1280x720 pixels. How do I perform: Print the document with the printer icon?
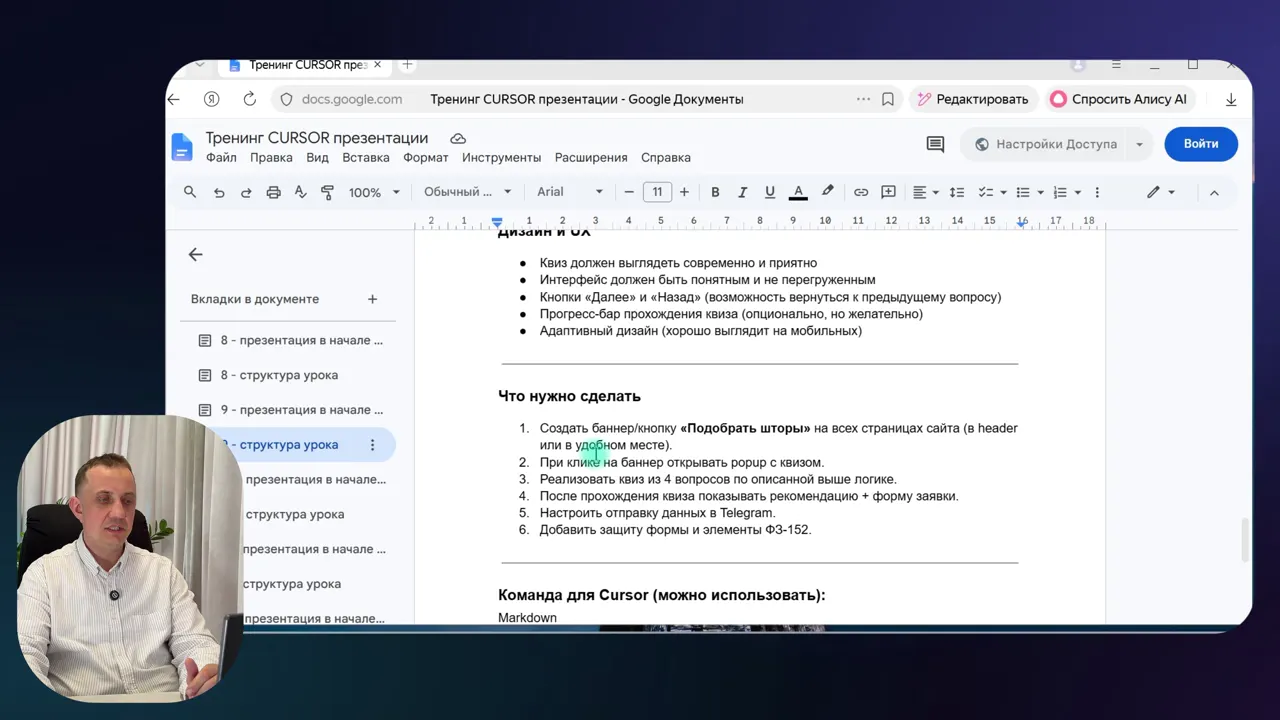click(273, 192)
